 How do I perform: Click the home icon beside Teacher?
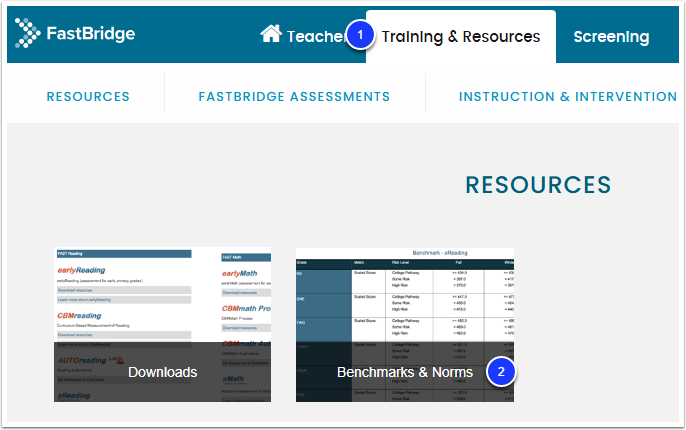pos(271,34)
